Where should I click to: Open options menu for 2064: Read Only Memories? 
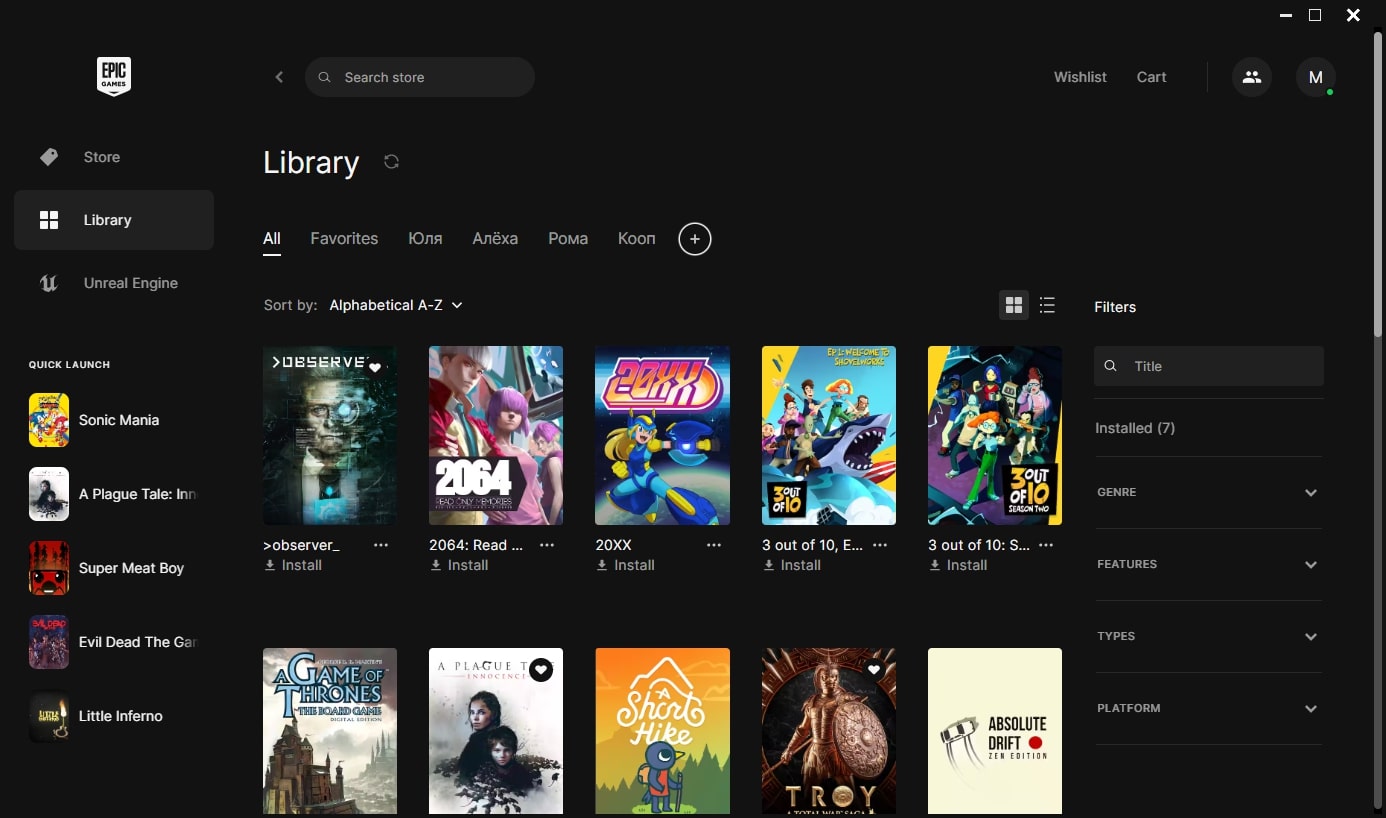tap(547, 545)
